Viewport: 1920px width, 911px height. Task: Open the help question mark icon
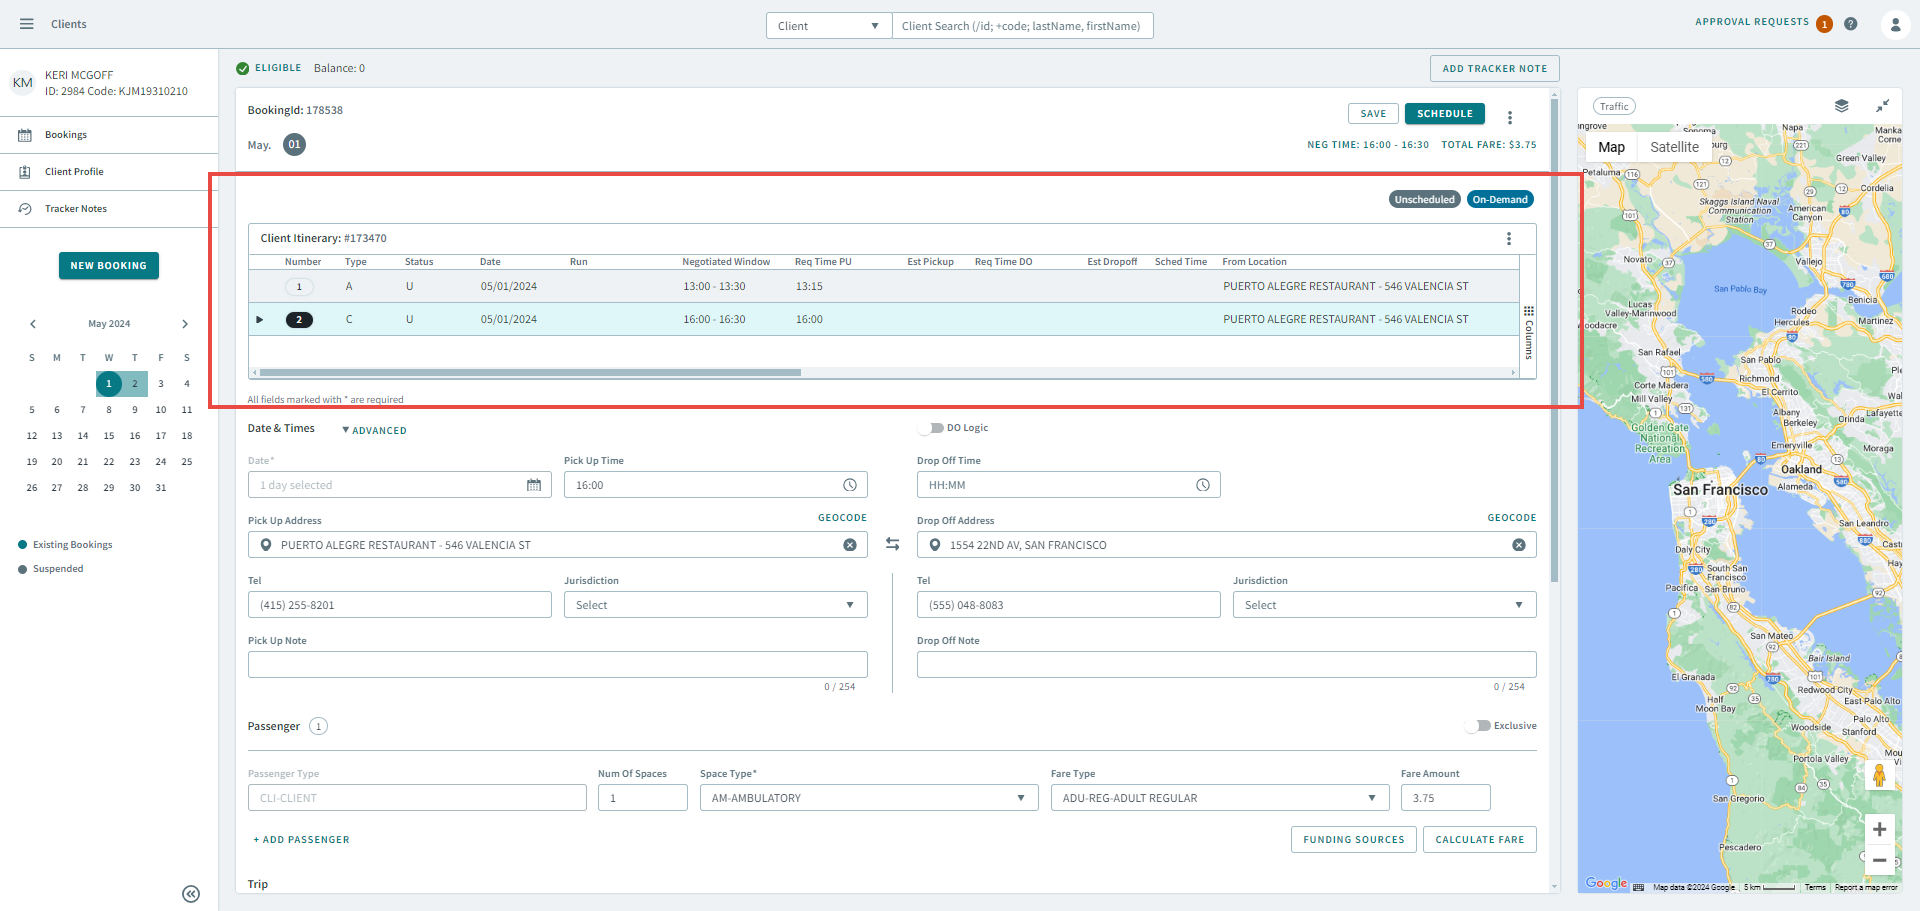(x=1851, y=24)
